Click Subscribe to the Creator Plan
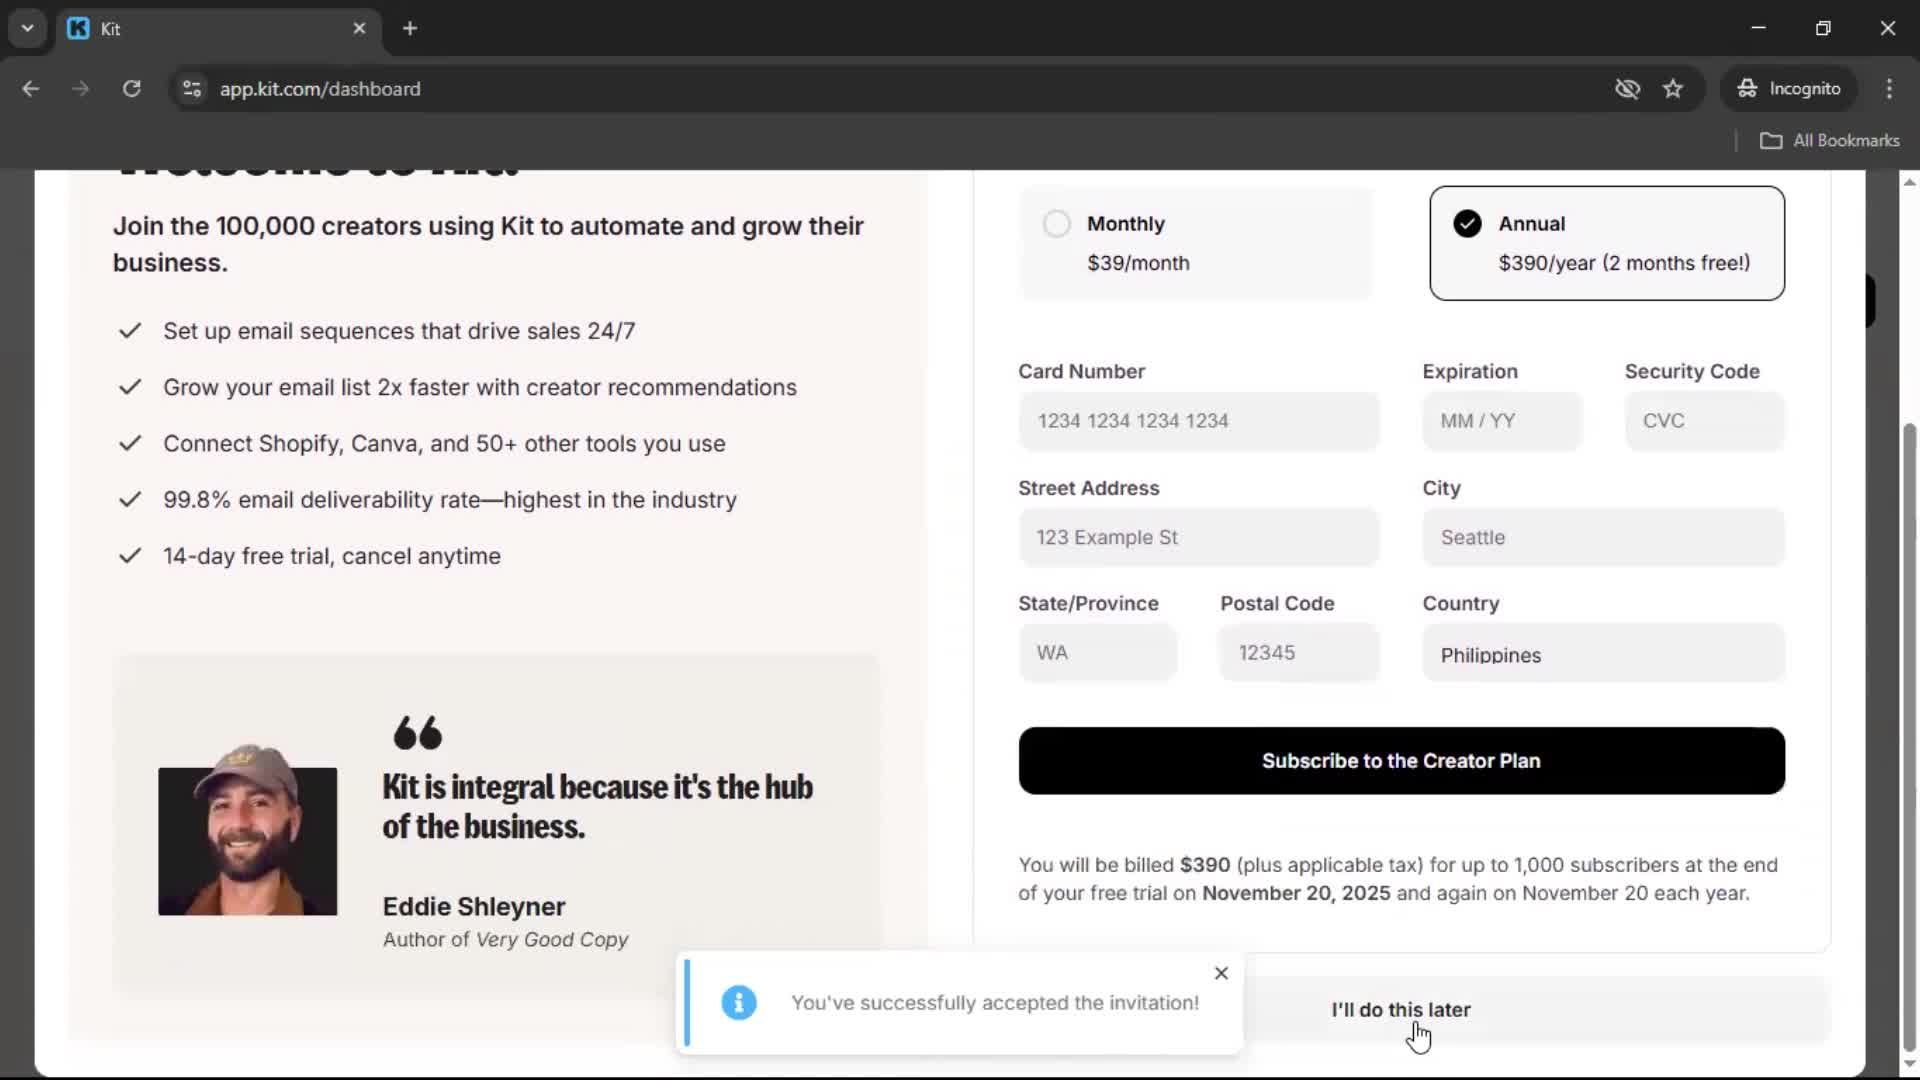Viewport: 1920px width, 1080px height. tap(1401, 761)
